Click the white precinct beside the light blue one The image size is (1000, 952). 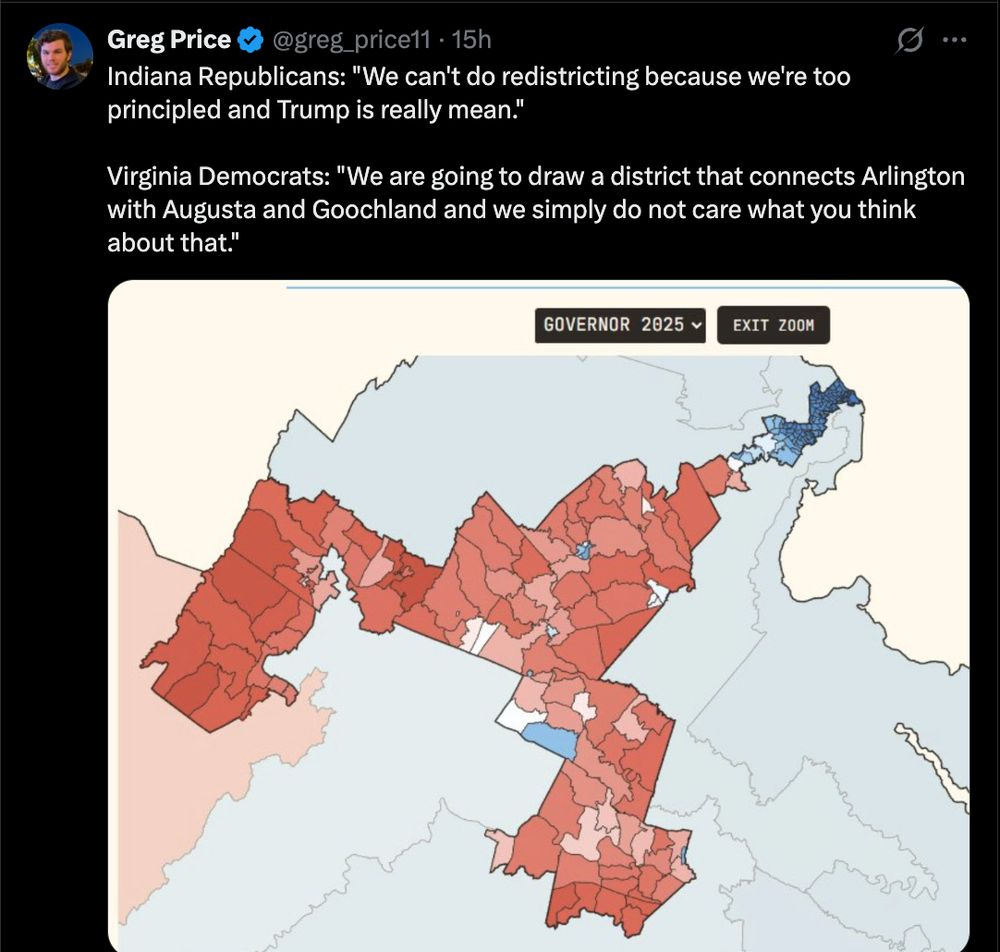pos(517,714)
